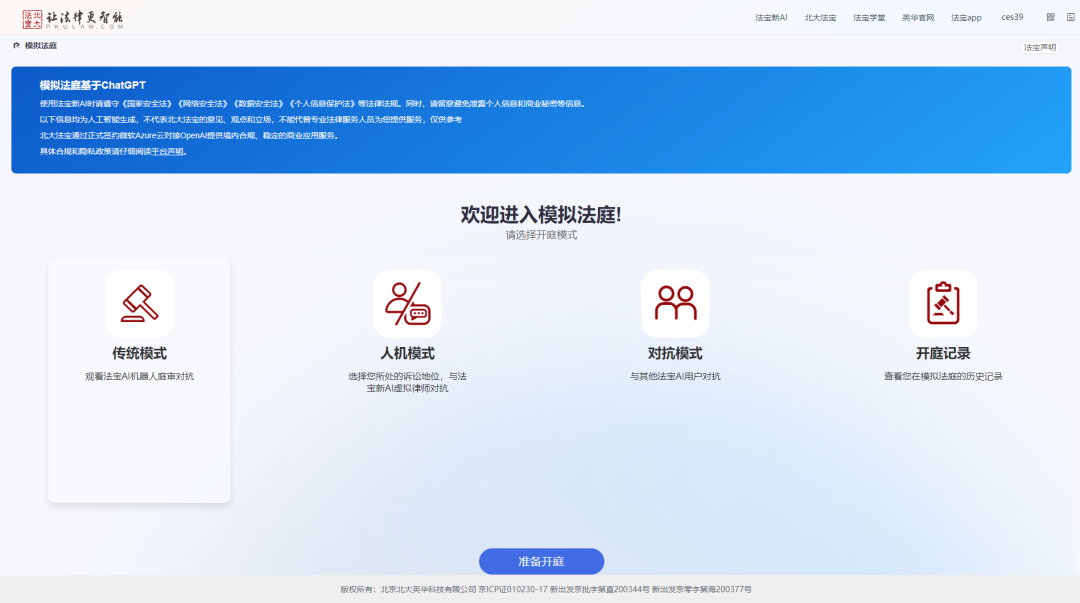Viewport: 1080px width, 603px height.
Task: Go to 北大法宝 in the navigation
Action: pos(820,18)
